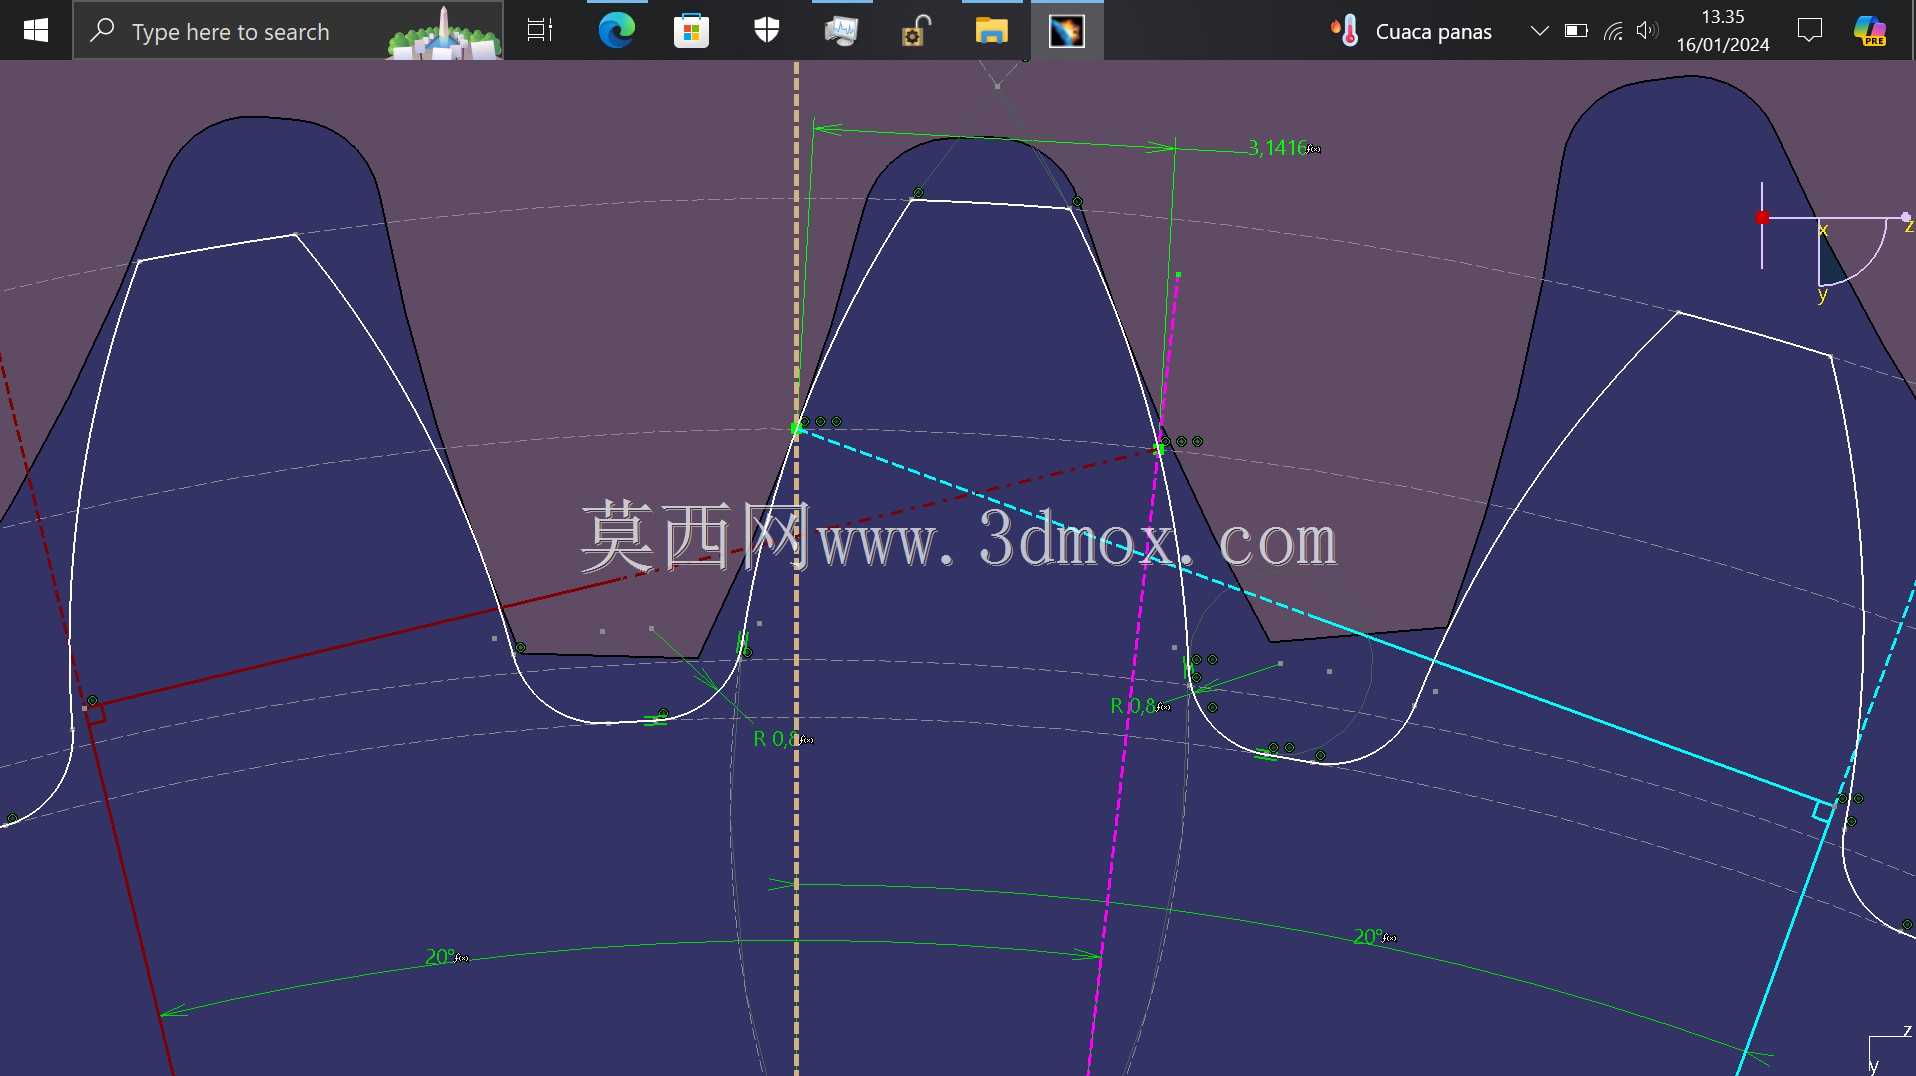Click the active CATIA taskbar icon
Viewport: 1916px width, 1076px height.
click(1066, 30)
